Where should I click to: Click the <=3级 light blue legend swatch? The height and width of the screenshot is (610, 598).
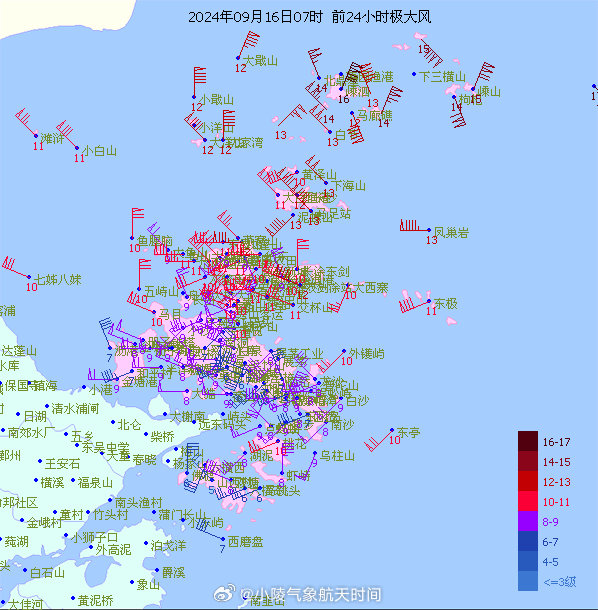(528, 581)
